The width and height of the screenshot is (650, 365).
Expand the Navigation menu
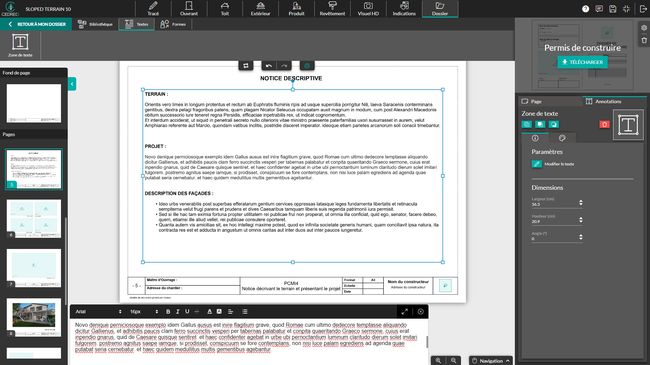[x=491, y=360]
